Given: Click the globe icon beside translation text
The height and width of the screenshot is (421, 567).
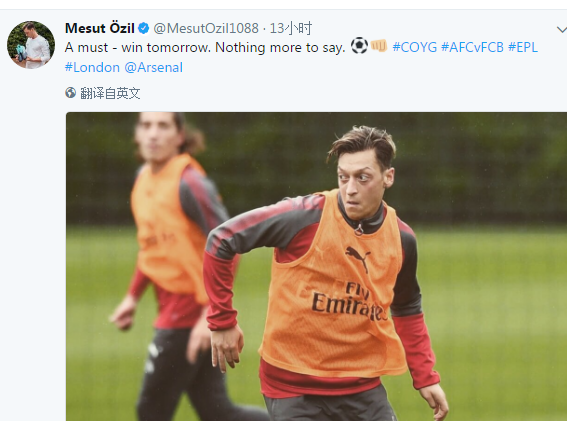Looking at the screenshot, I should click(71, 93).
